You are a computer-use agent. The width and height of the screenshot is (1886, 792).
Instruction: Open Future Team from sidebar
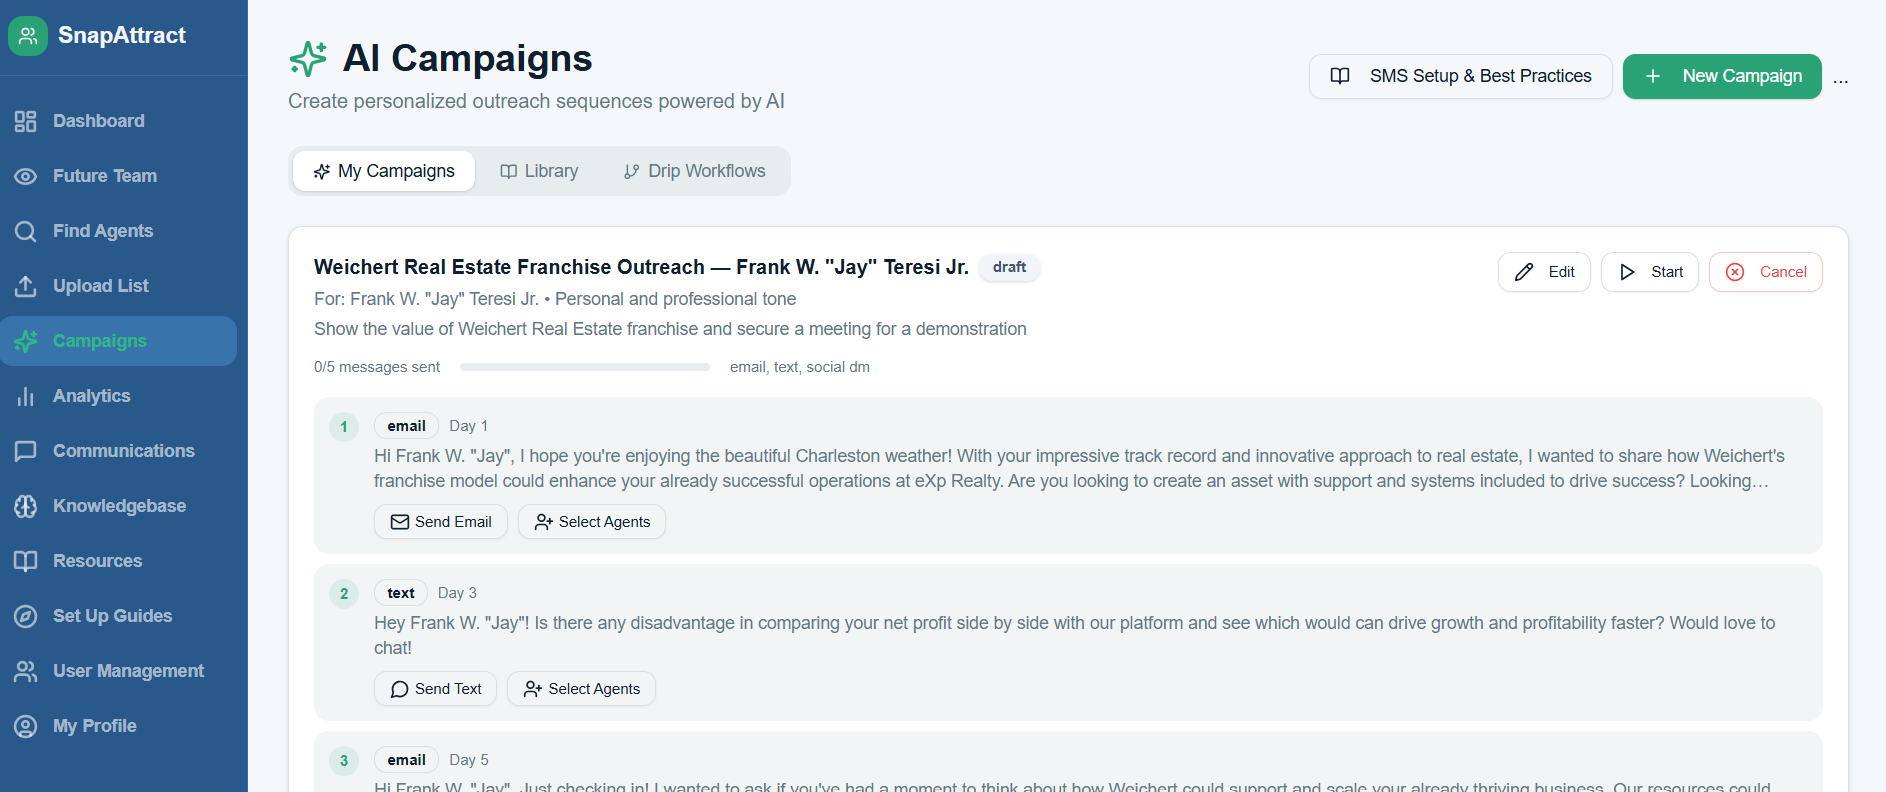[118, 176]
